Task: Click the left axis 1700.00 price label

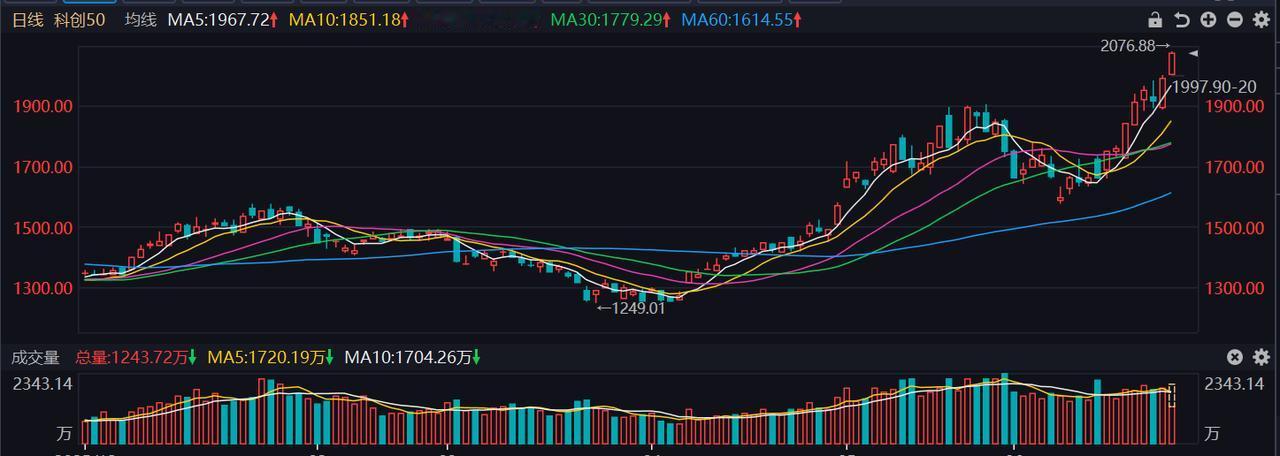Action: [43, 167]
